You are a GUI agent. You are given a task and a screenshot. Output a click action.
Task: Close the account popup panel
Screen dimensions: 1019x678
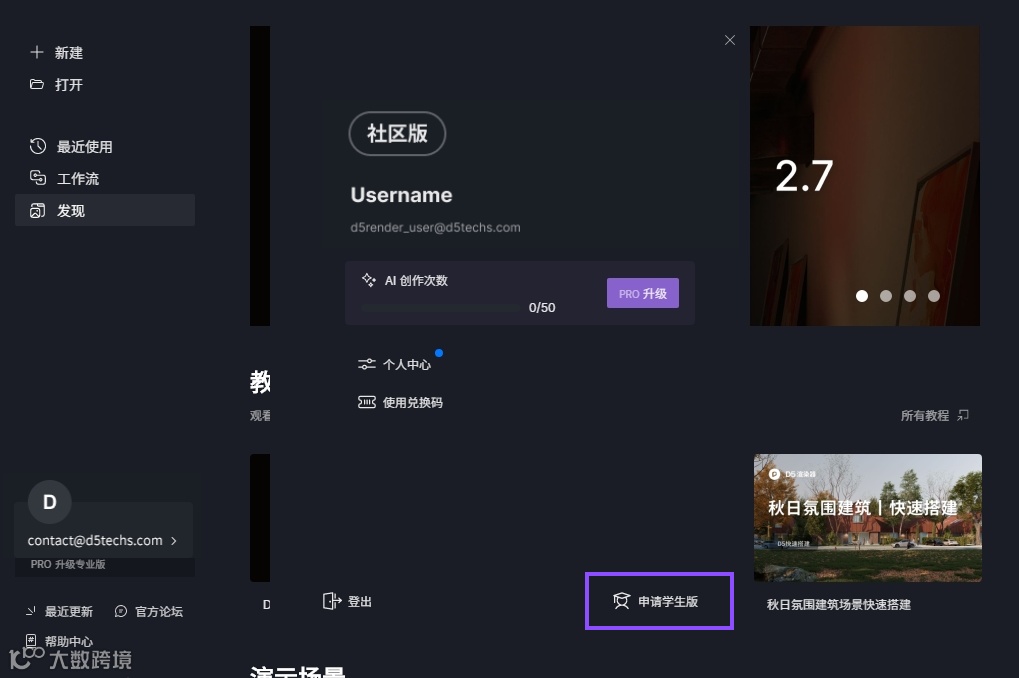730,40
